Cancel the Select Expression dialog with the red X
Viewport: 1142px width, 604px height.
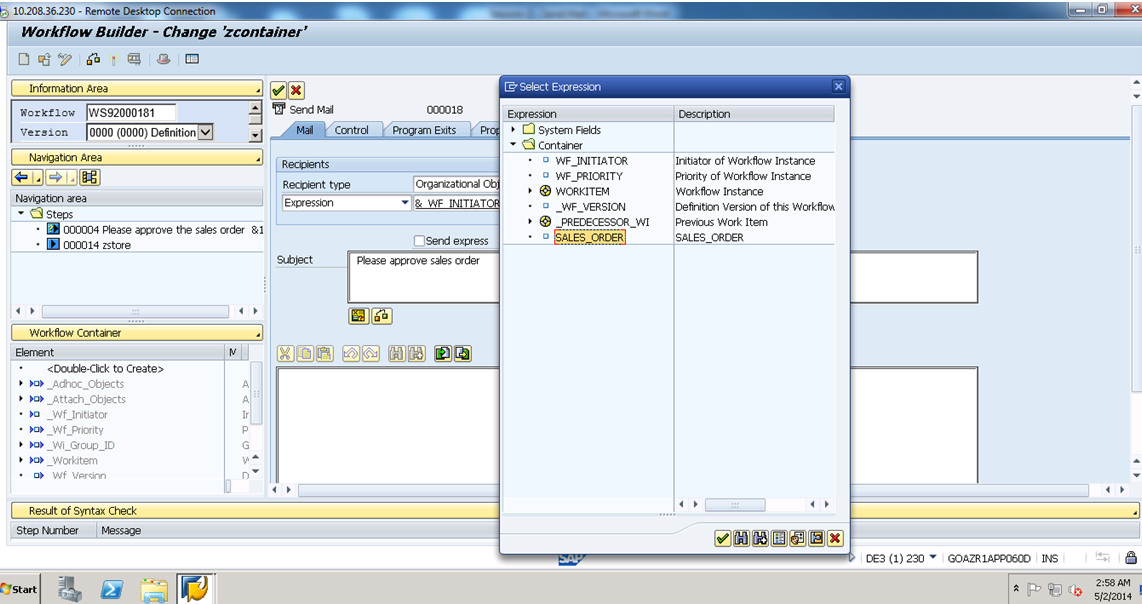[834, 537]
